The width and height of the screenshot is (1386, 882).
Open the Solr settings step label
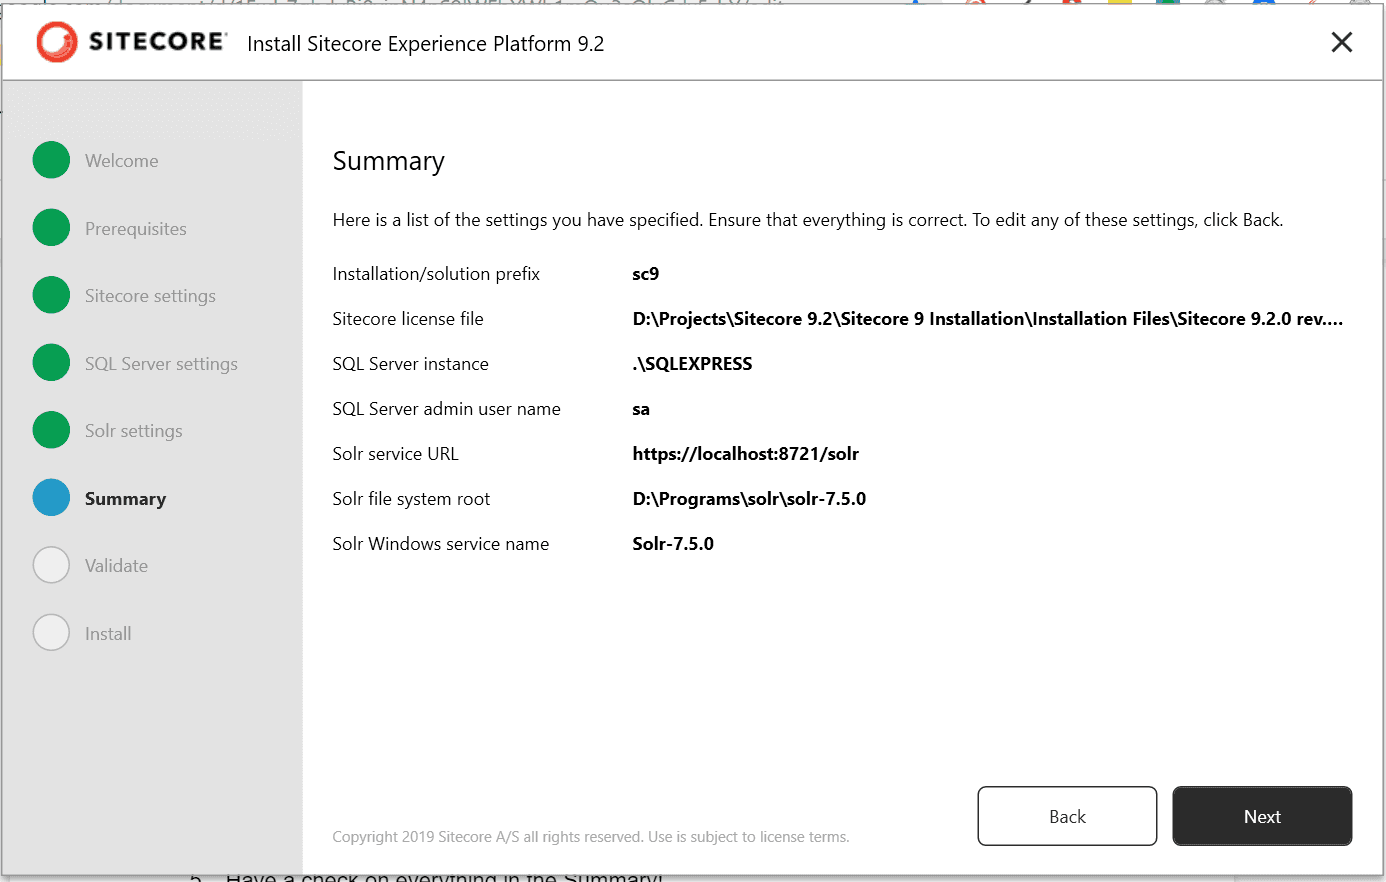(134, 431)
